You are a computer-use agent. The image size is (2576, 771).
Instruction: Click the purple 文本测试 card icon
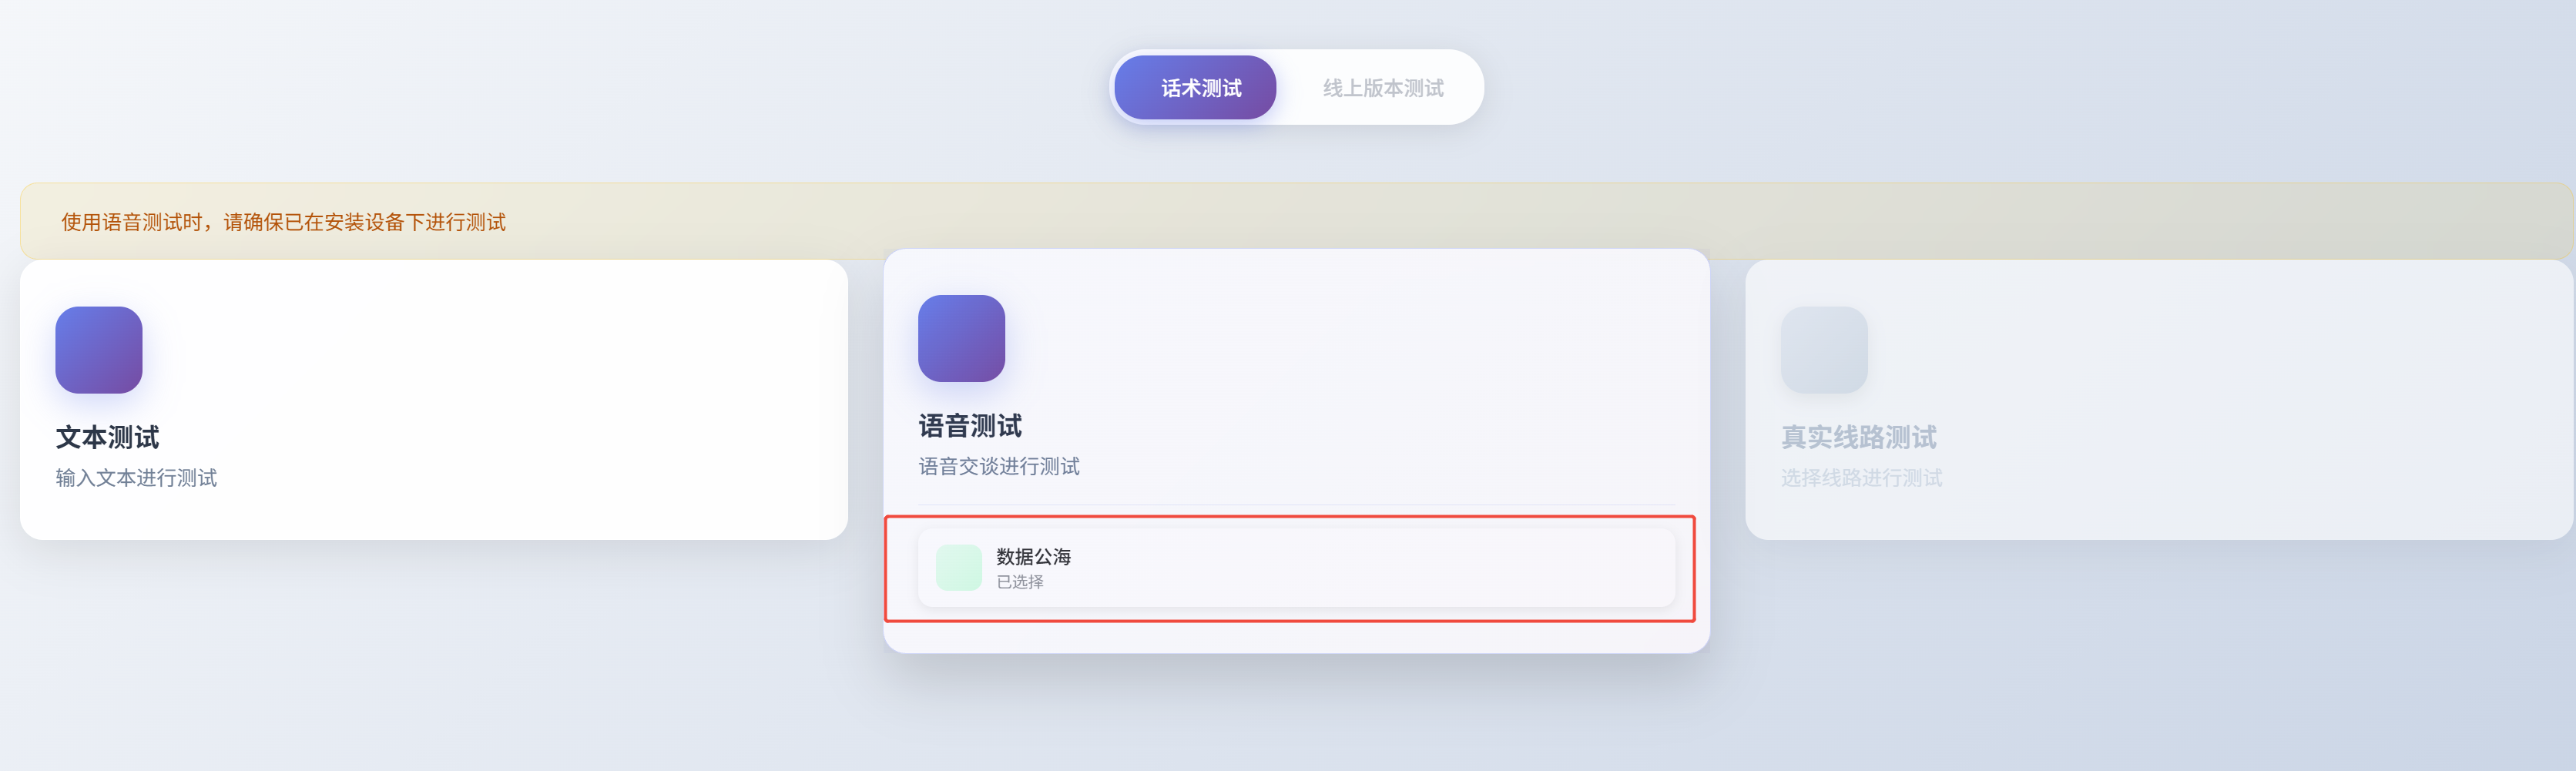(x=99, y=350)
